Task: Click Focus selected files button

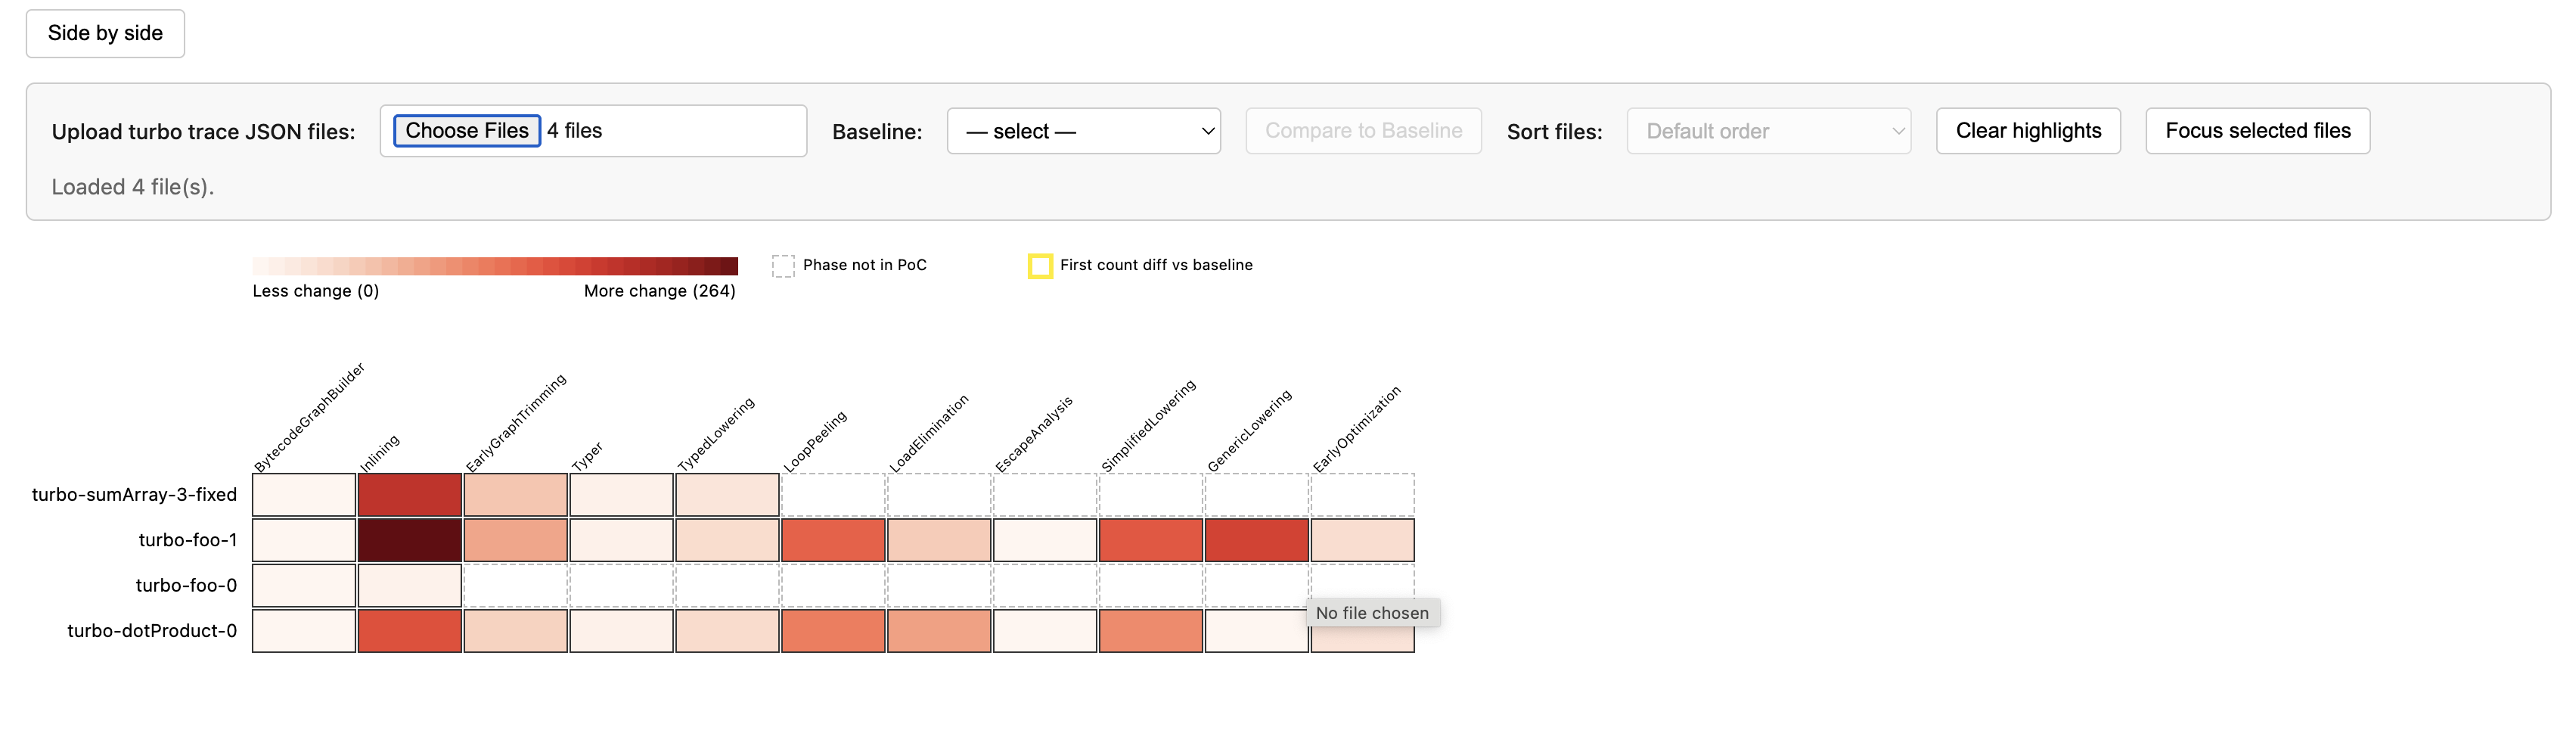Action: point(2258,131)
